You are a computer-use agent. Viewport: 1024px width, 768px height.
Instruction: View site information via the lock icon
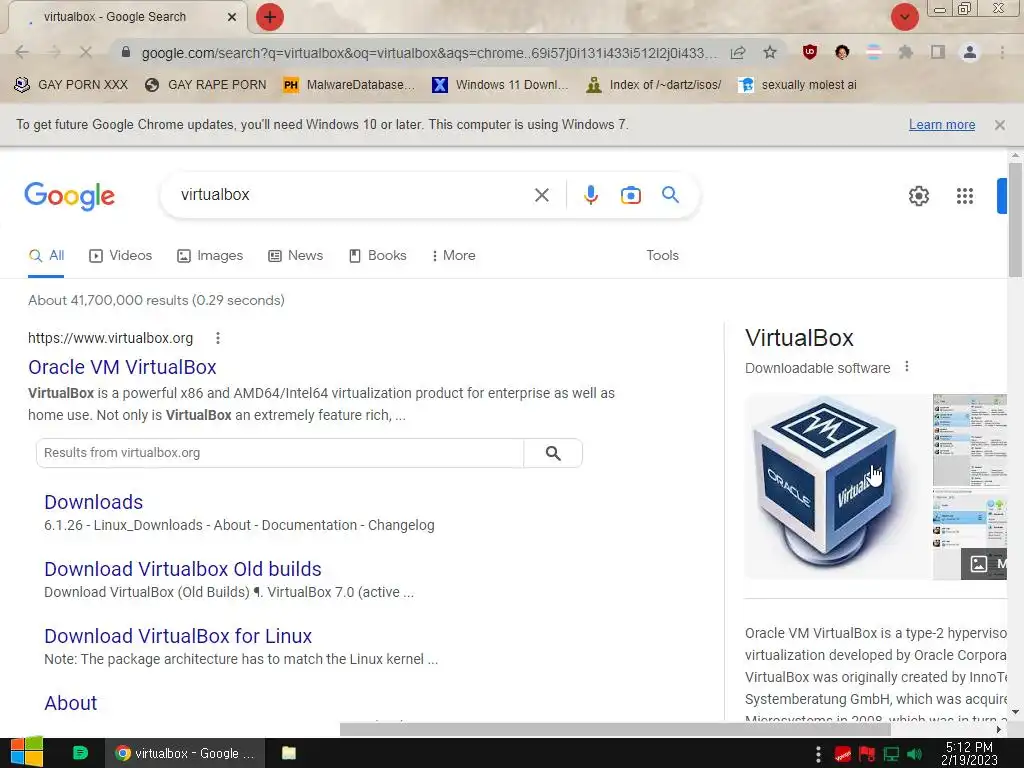[x=126, y=52]
